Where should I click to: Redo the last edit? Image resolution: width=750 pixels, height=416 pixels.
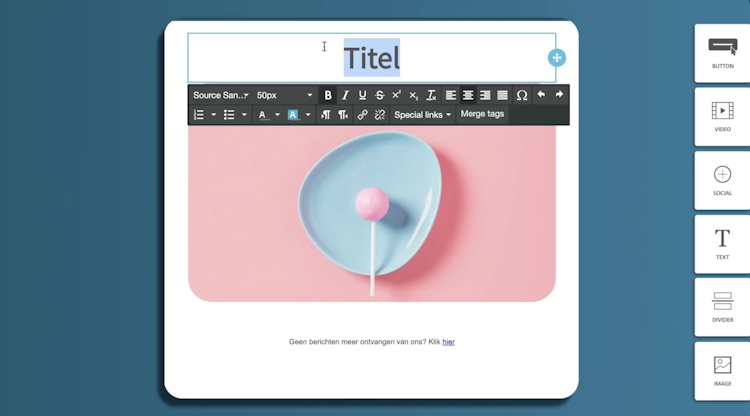point(559,95)
